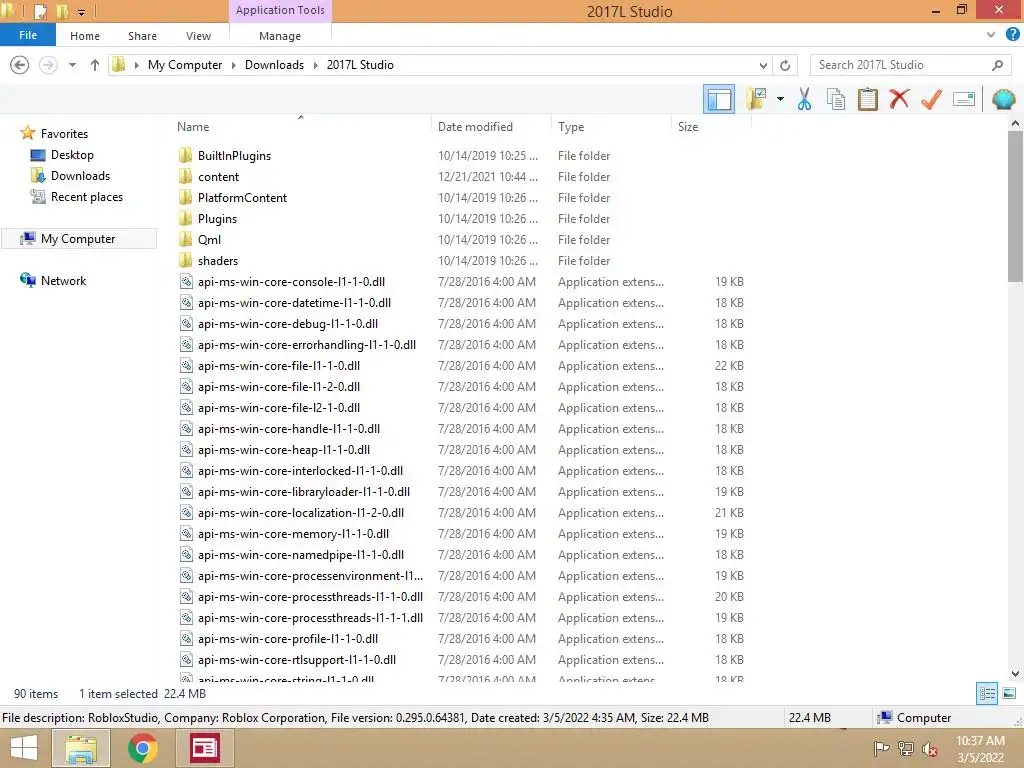The image size is (1024, 768).
Task: Select the shaders folder
Action: (x=217, y=261)
